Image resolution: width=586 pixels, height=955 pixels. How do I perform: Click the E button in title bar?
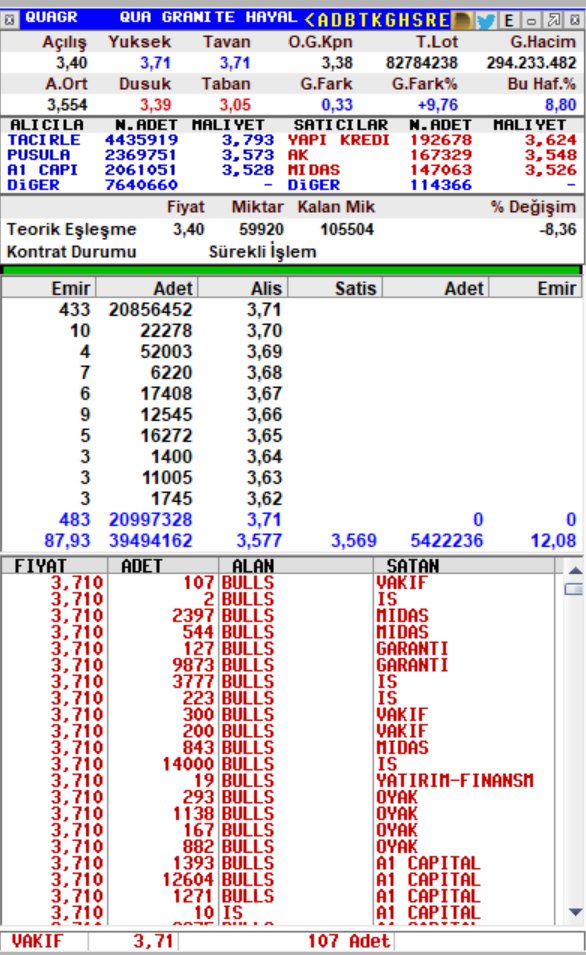pos(509,21)
